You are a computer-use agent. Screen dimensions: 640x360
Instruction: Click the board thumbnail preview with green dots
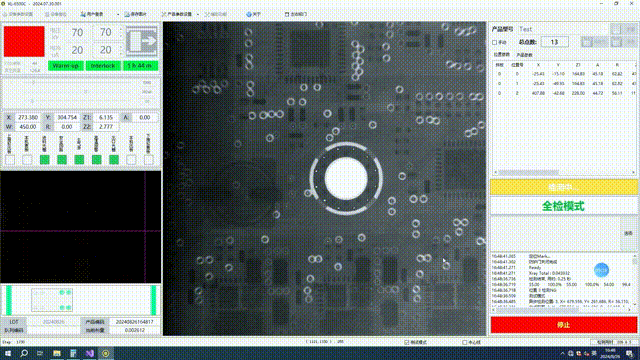point(52,300)
